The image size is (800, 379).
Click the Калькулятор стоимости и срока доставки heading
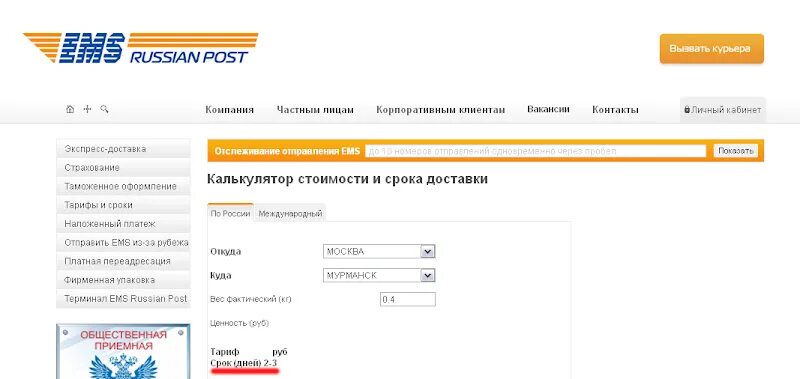(x=347, y=179)
